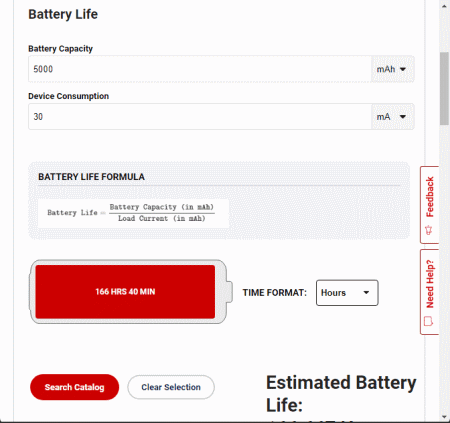This screenshot has width=450, height=423.
Task: Click the red battery life indicator
Action: (125, 292)
